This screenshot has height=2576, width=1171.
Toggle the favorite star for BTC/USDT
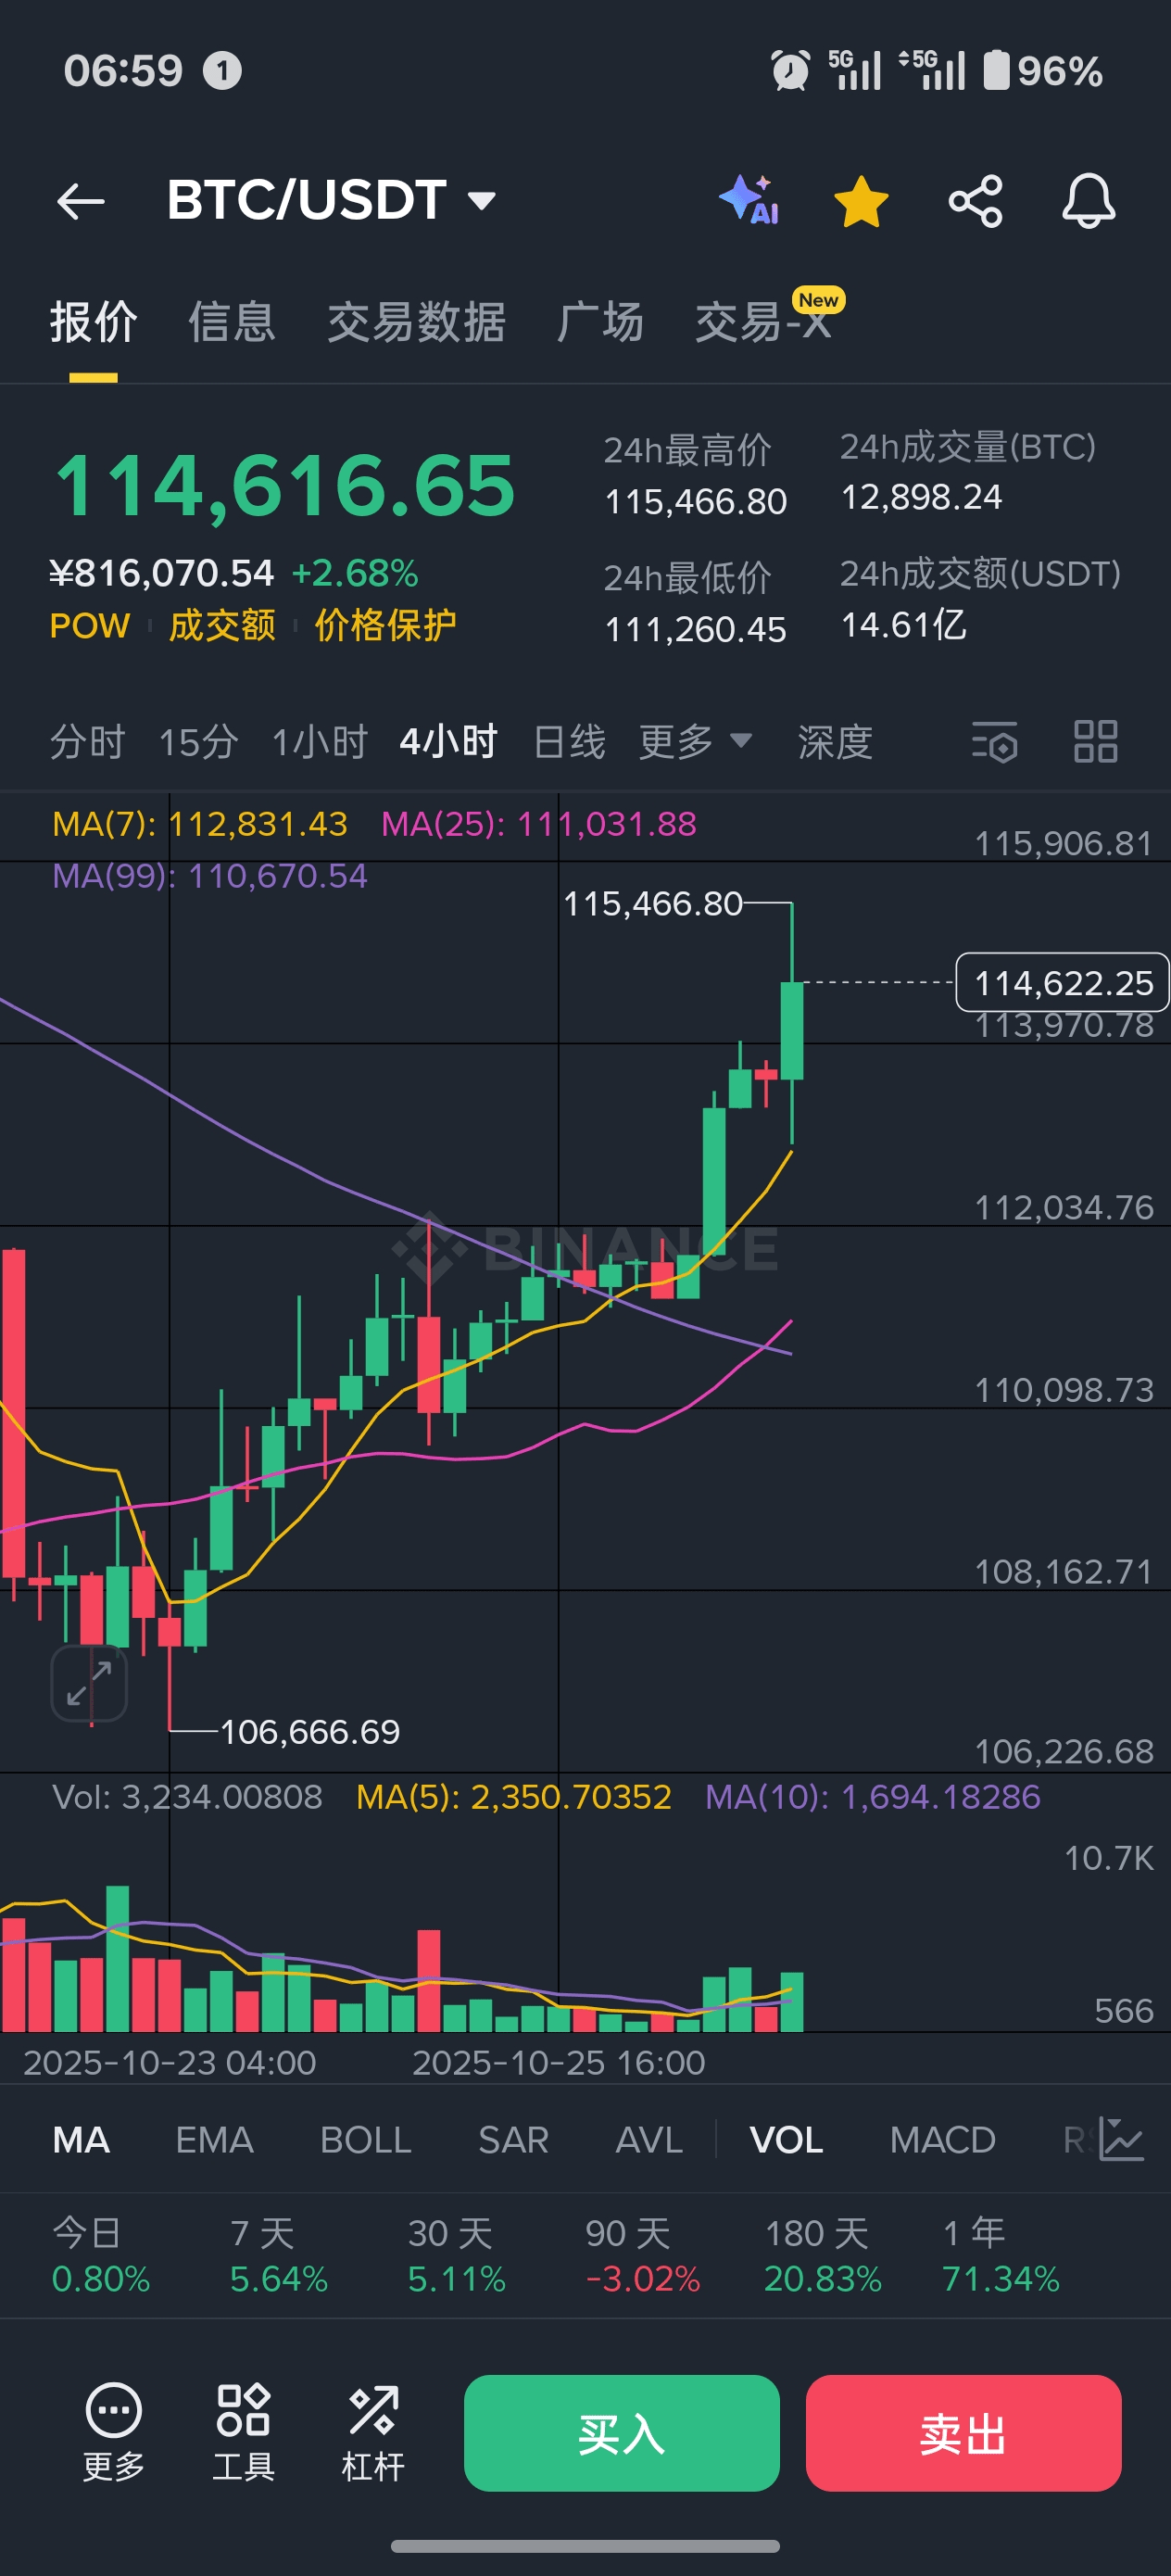click(x=861, y=201)
